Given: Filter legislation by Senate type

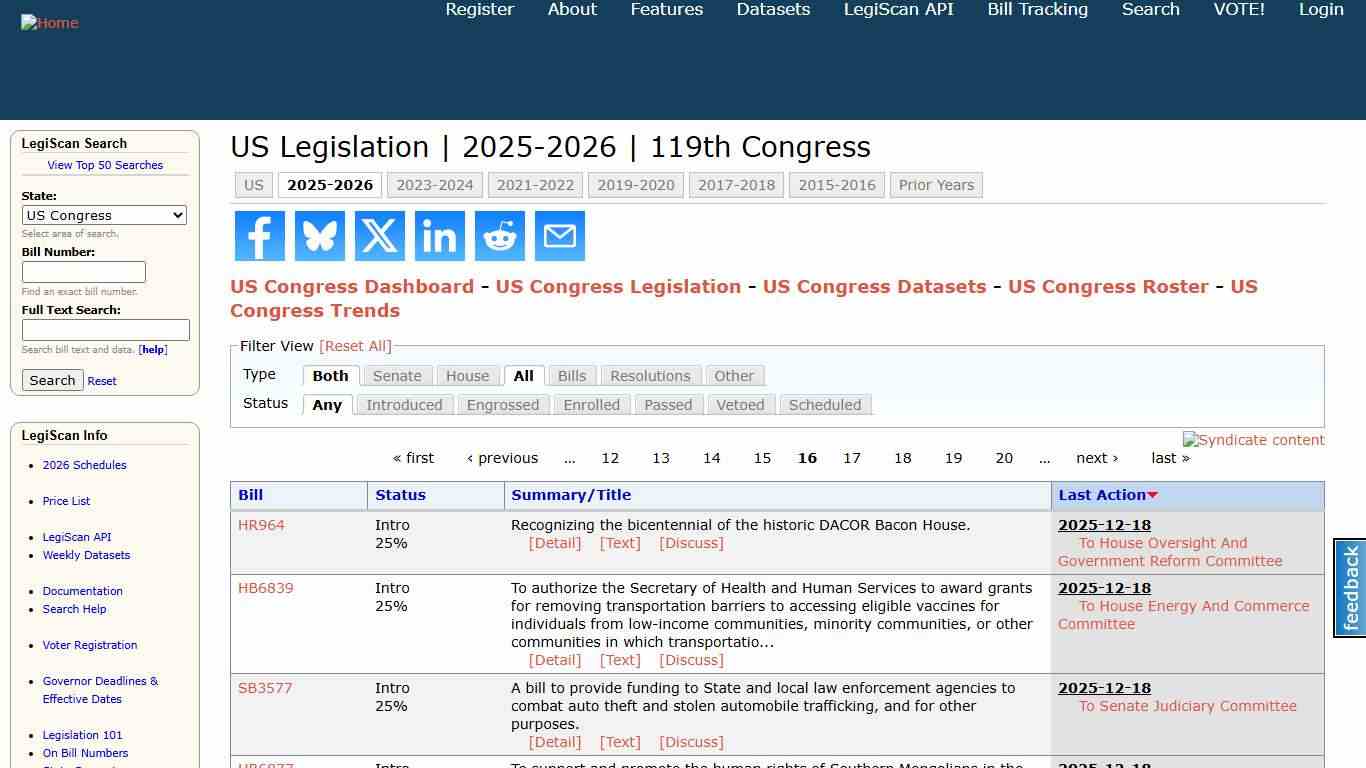Looking at the screenshot, I should point(397,375).
